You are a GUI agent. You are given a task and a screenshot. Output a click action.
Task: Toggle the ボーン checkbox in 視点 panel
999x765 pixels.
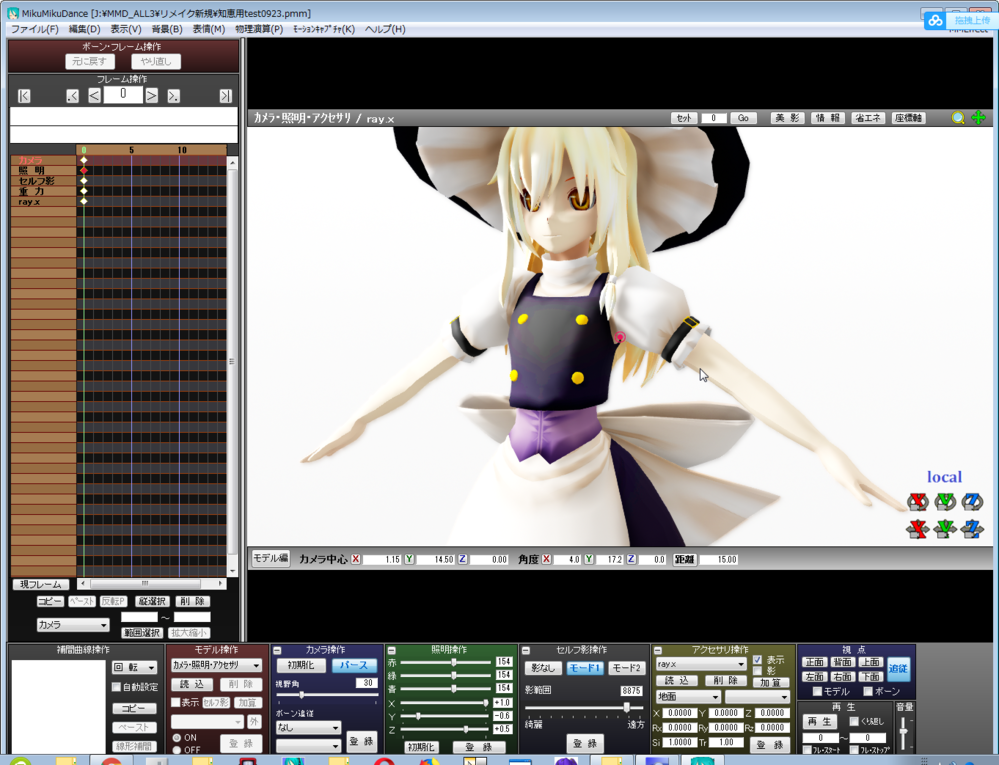(x=867, y=691)
